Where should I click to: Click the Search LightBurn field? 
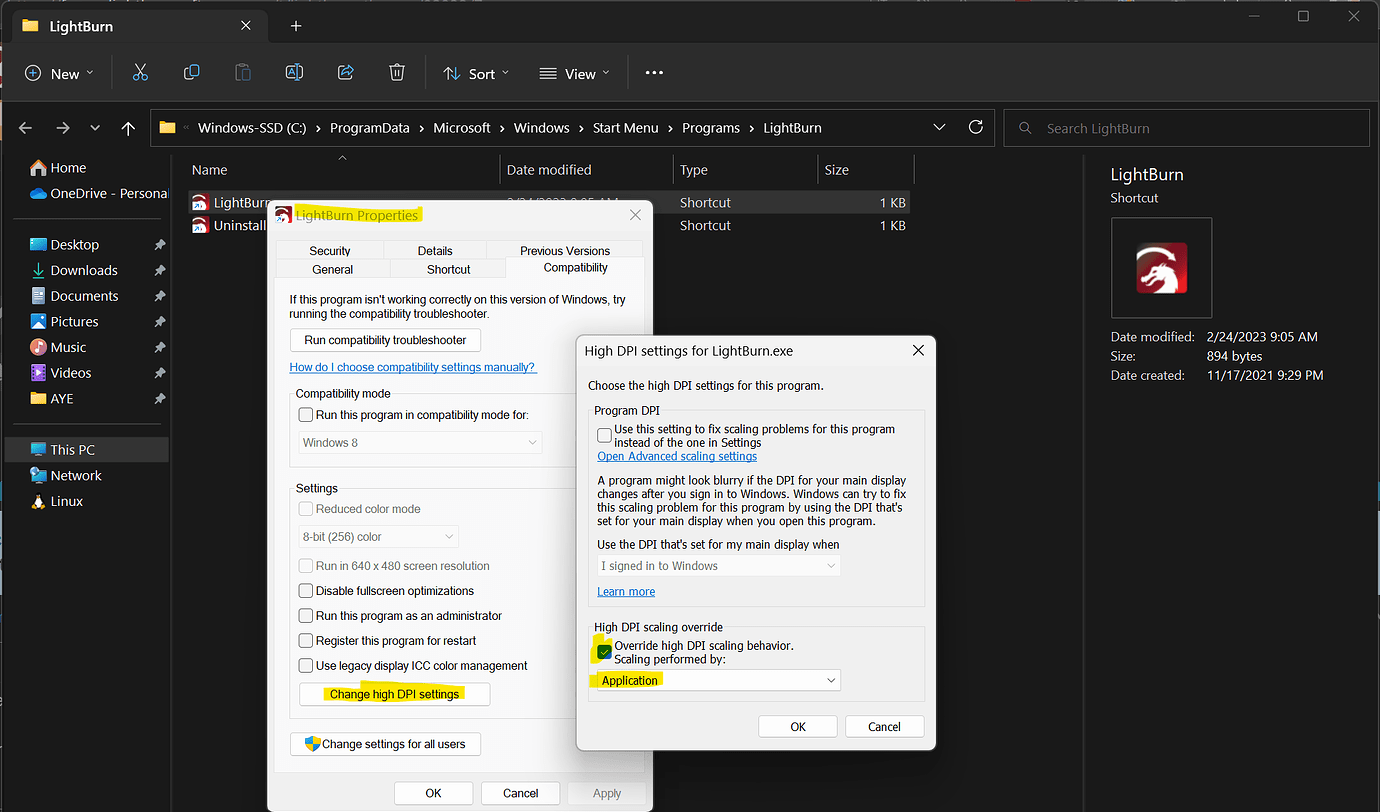[1186, 128]
